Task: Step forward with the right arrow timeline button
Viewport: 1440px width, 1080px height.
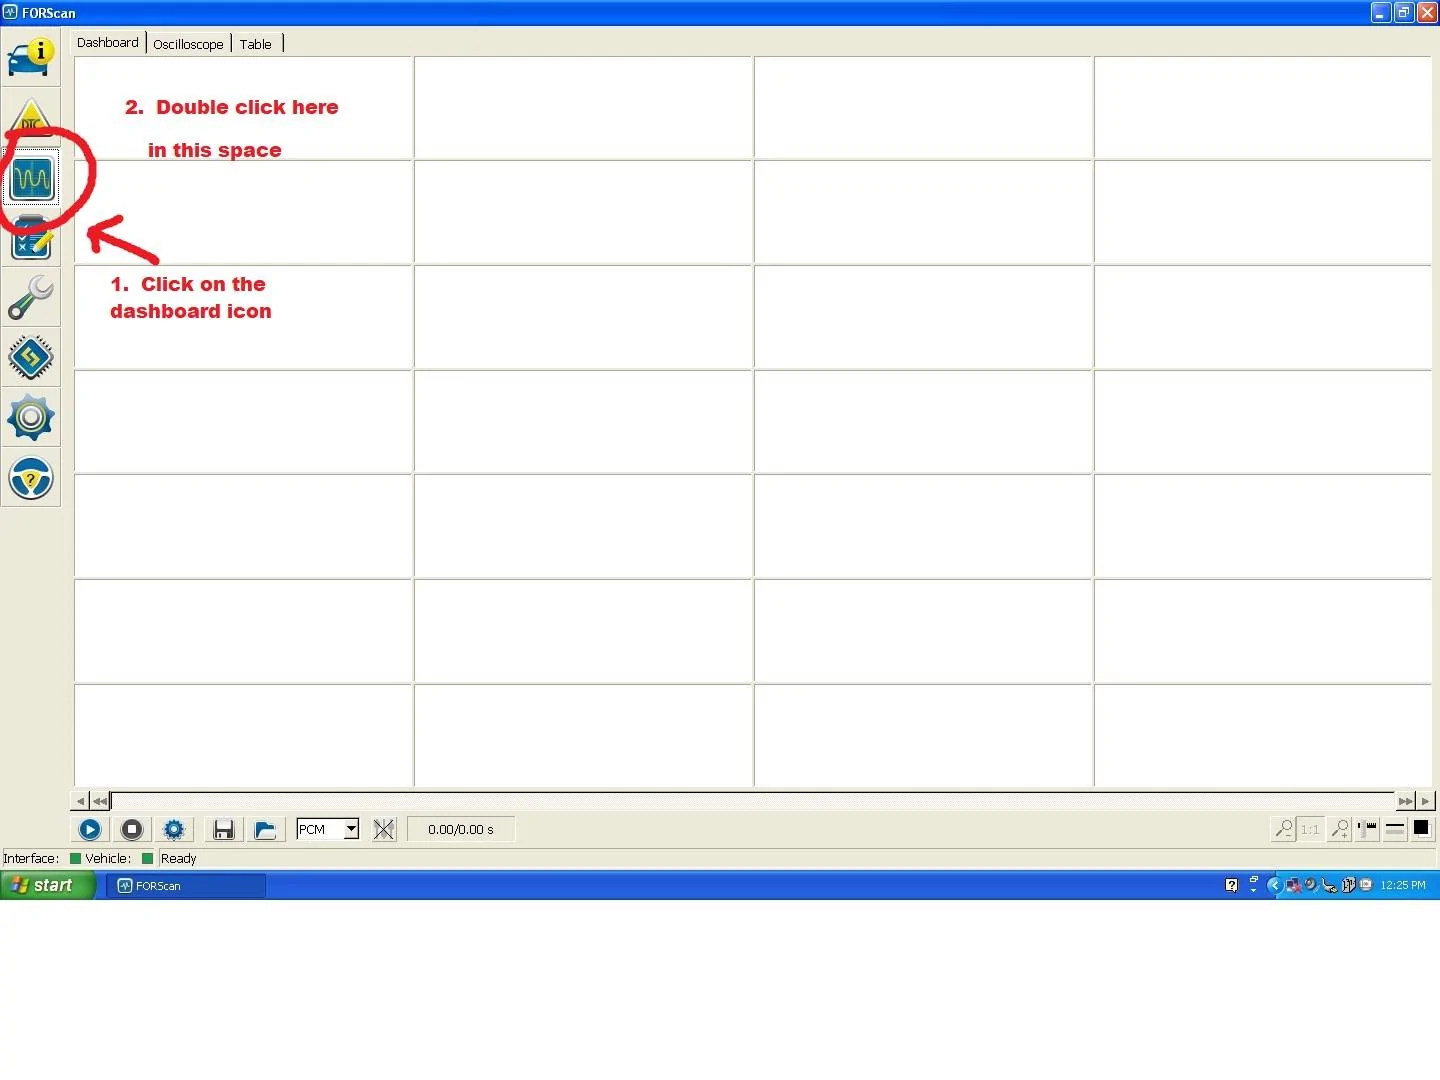Action: 1426,801
